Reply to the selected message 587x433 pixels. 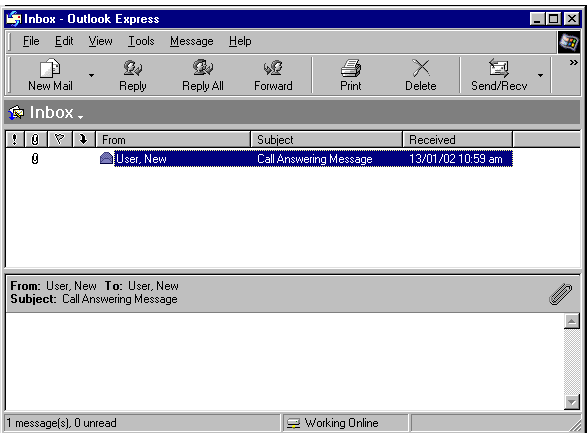tap(133, 75)
